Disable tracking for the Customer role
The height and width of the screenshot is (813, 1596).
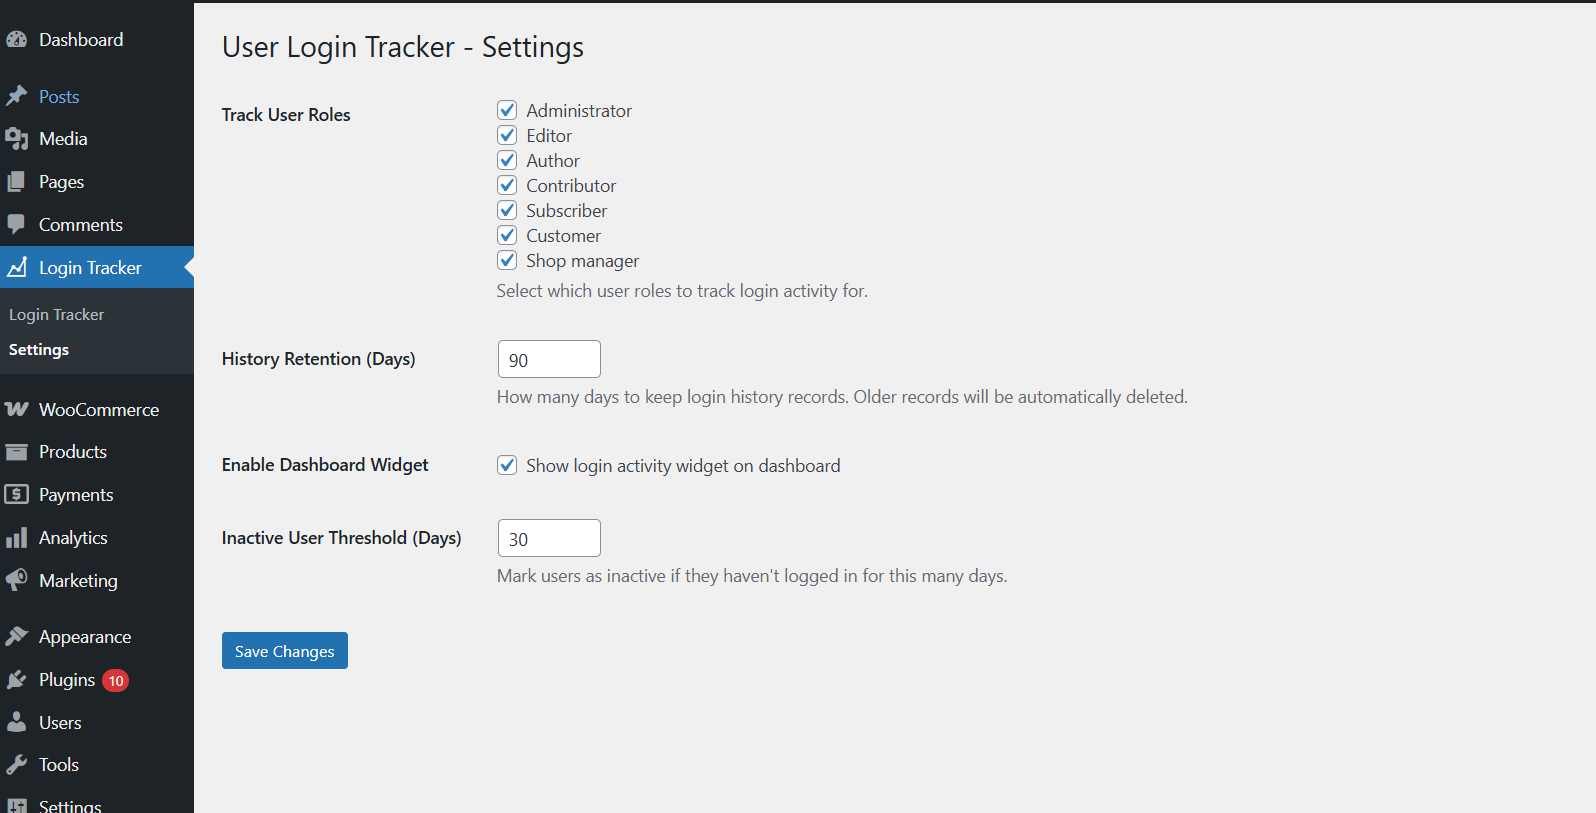point(507,235)
